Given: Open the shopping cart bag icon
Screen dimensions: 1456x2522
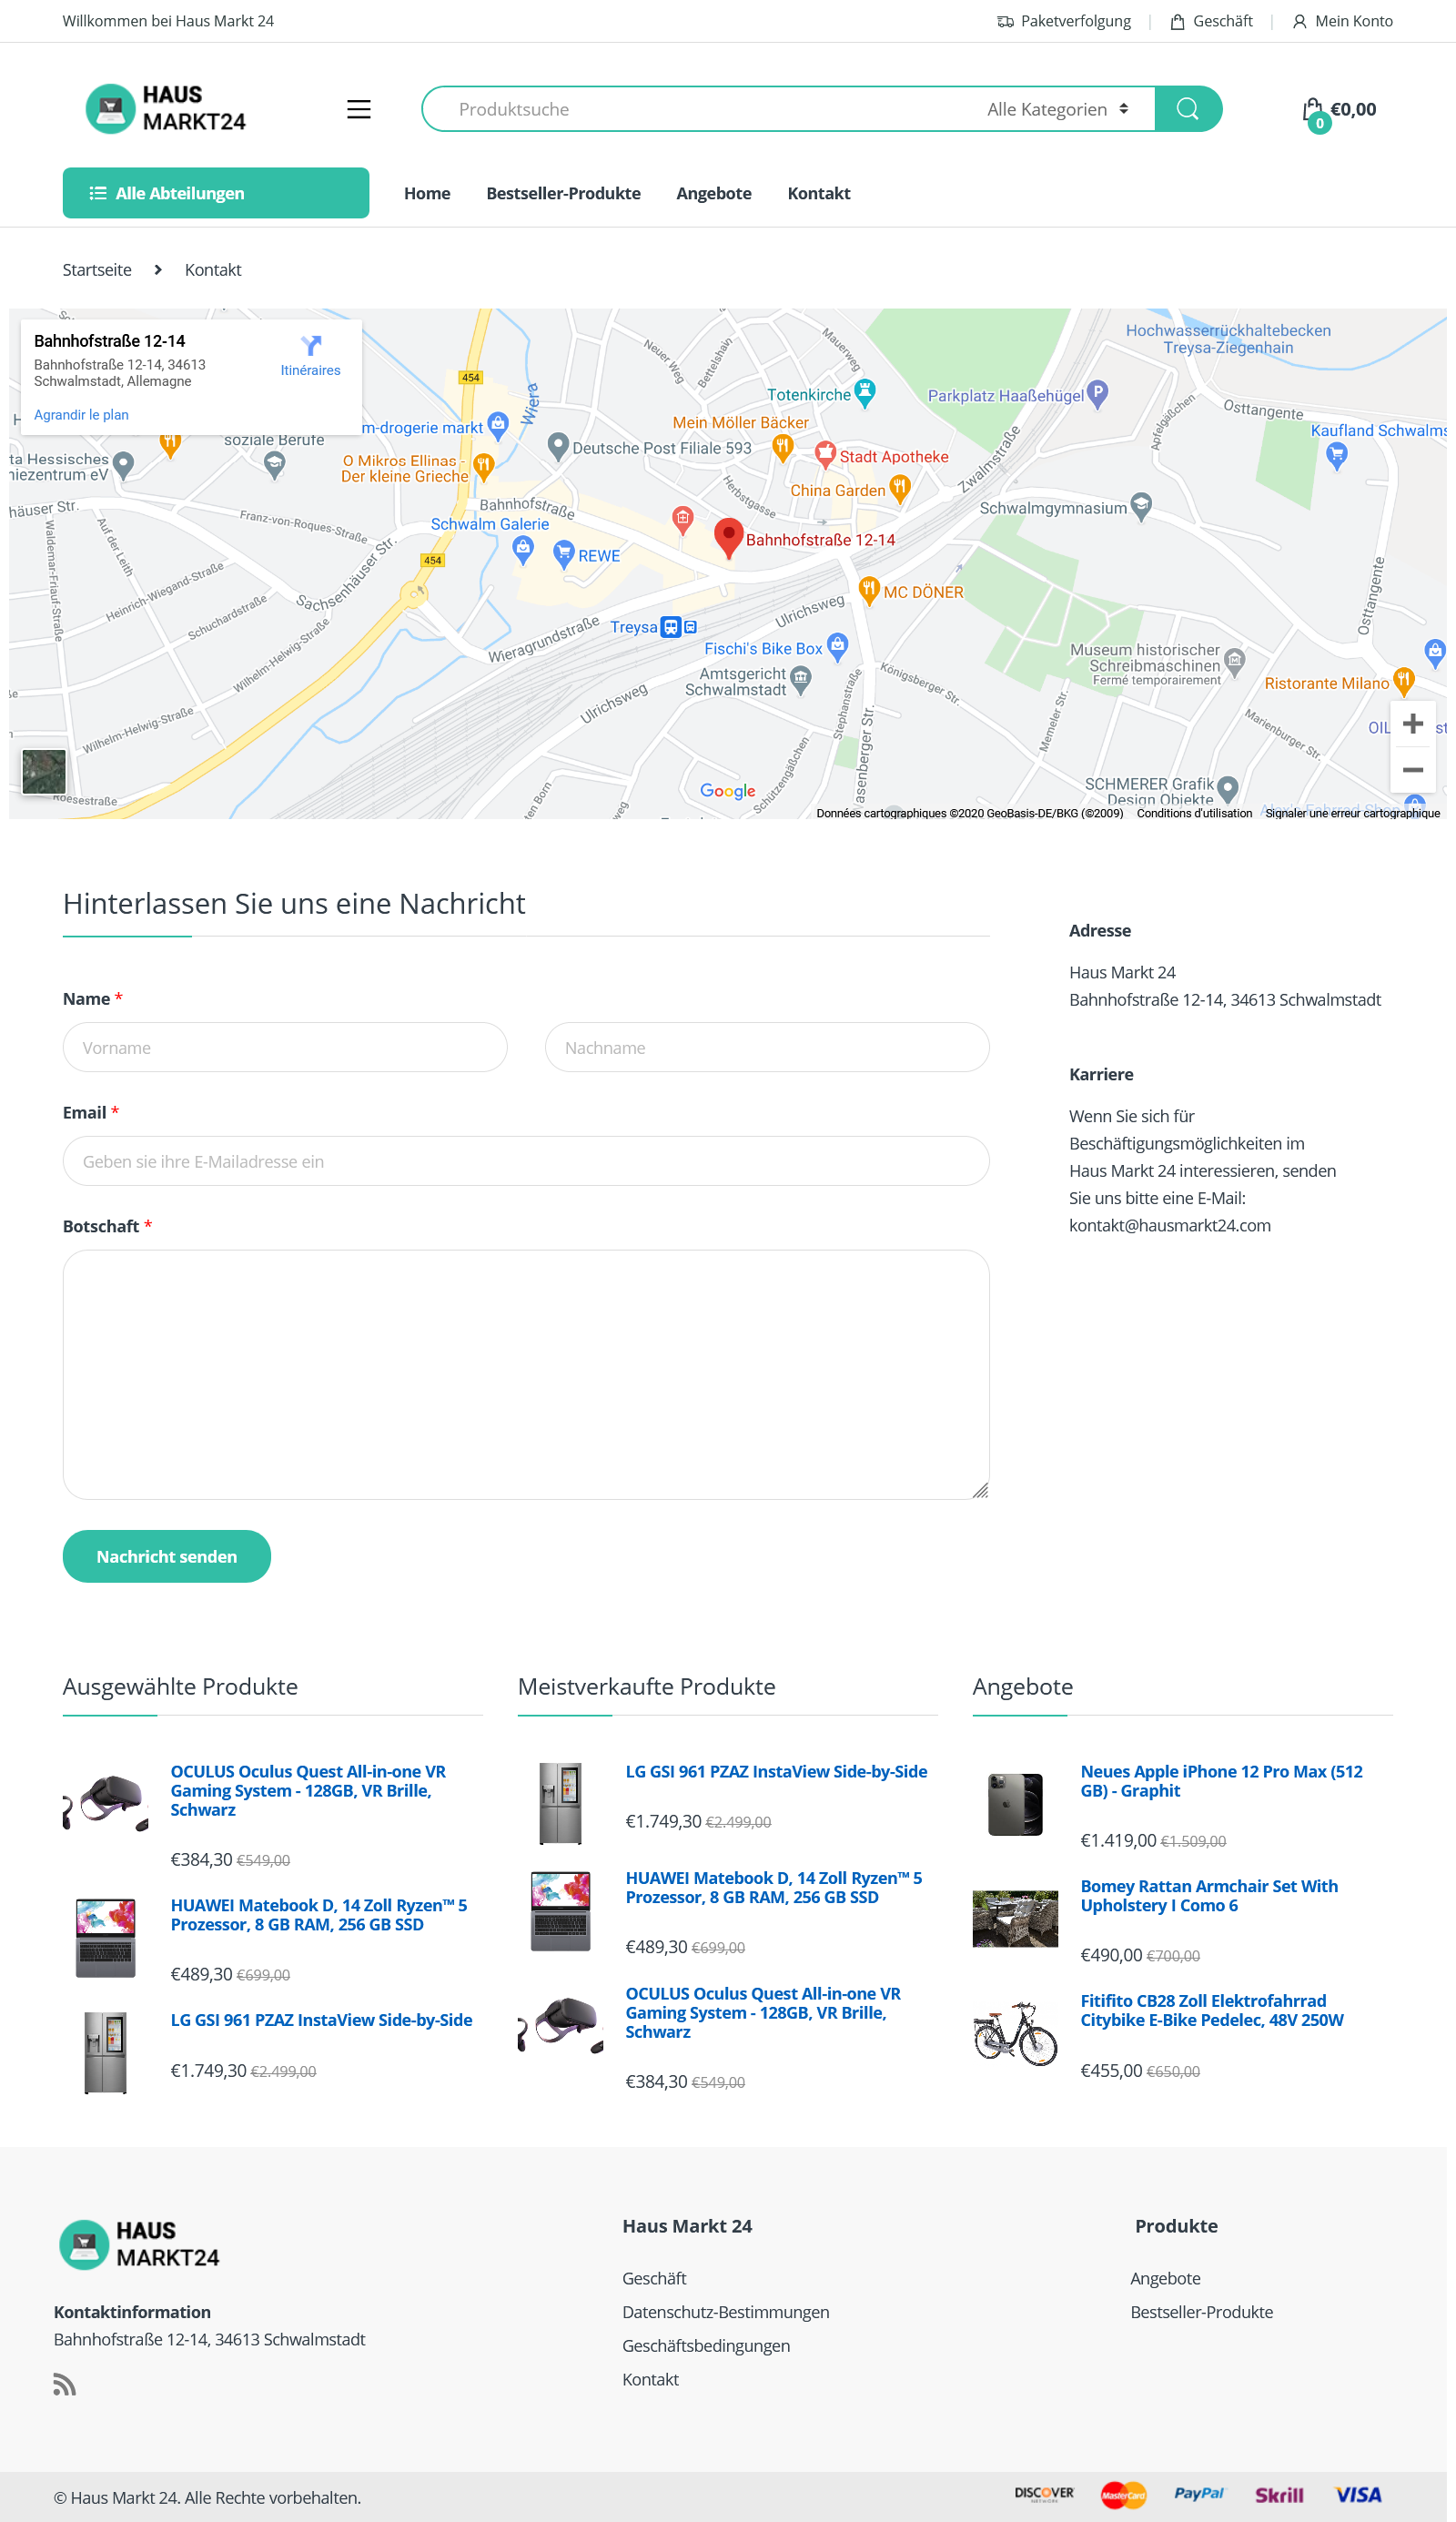Looking at the screenshot, I should click(x=1313, y=110).
